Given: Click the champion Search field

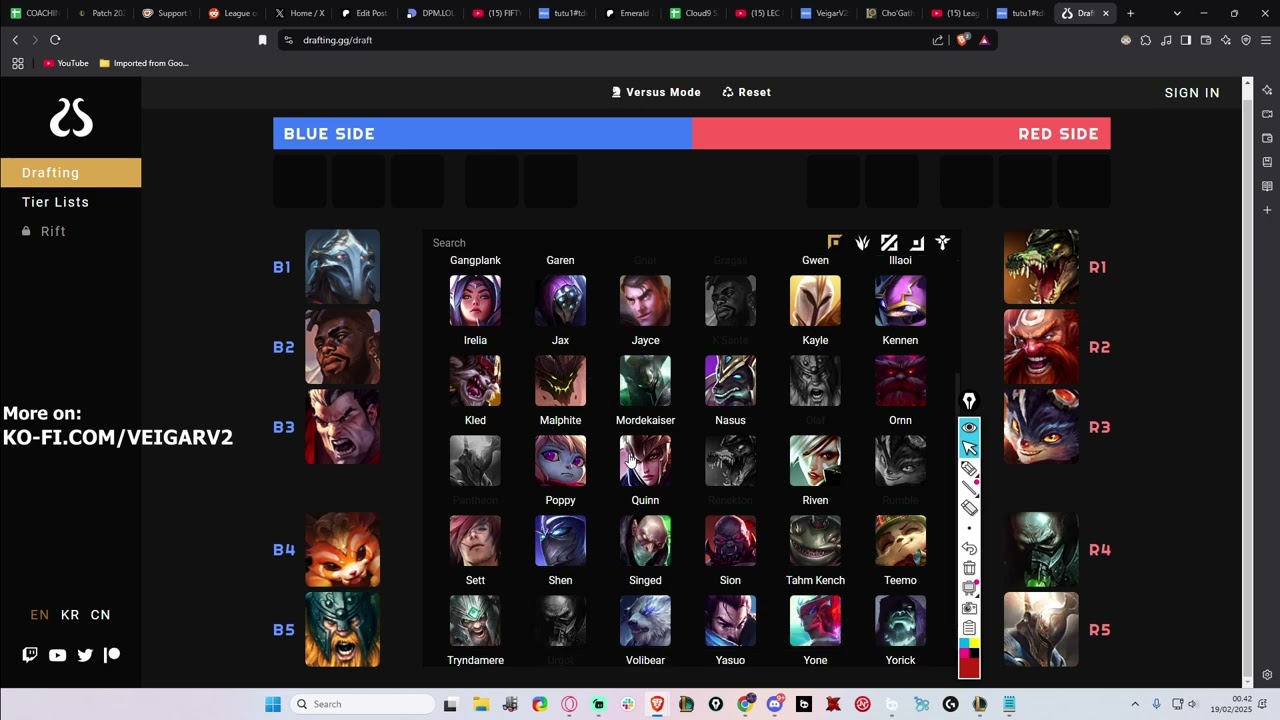Looking at the screenshot, I should point(620,243).
